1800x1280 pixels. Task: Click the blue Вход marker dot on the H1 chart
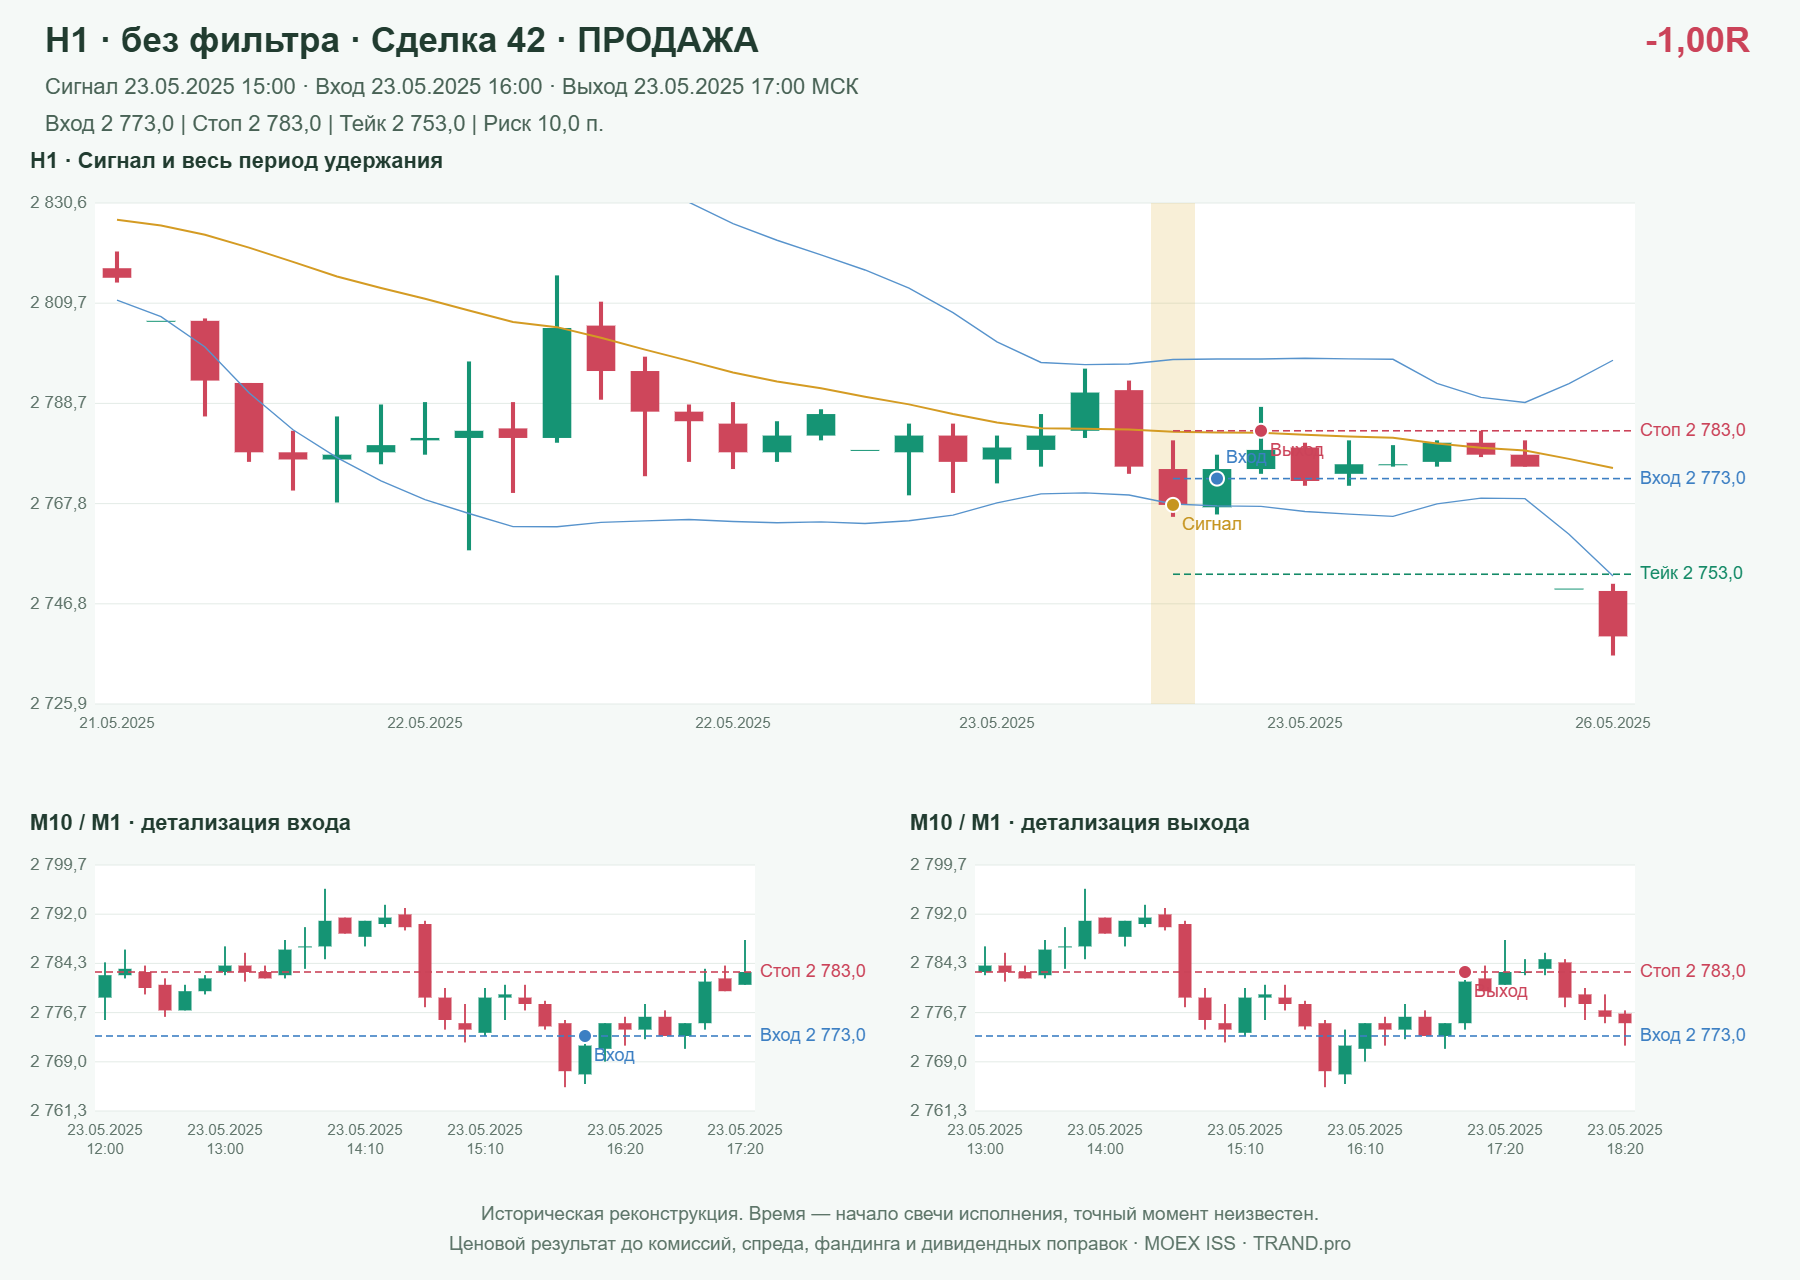pyautogui.click(x=1217, y=479)
